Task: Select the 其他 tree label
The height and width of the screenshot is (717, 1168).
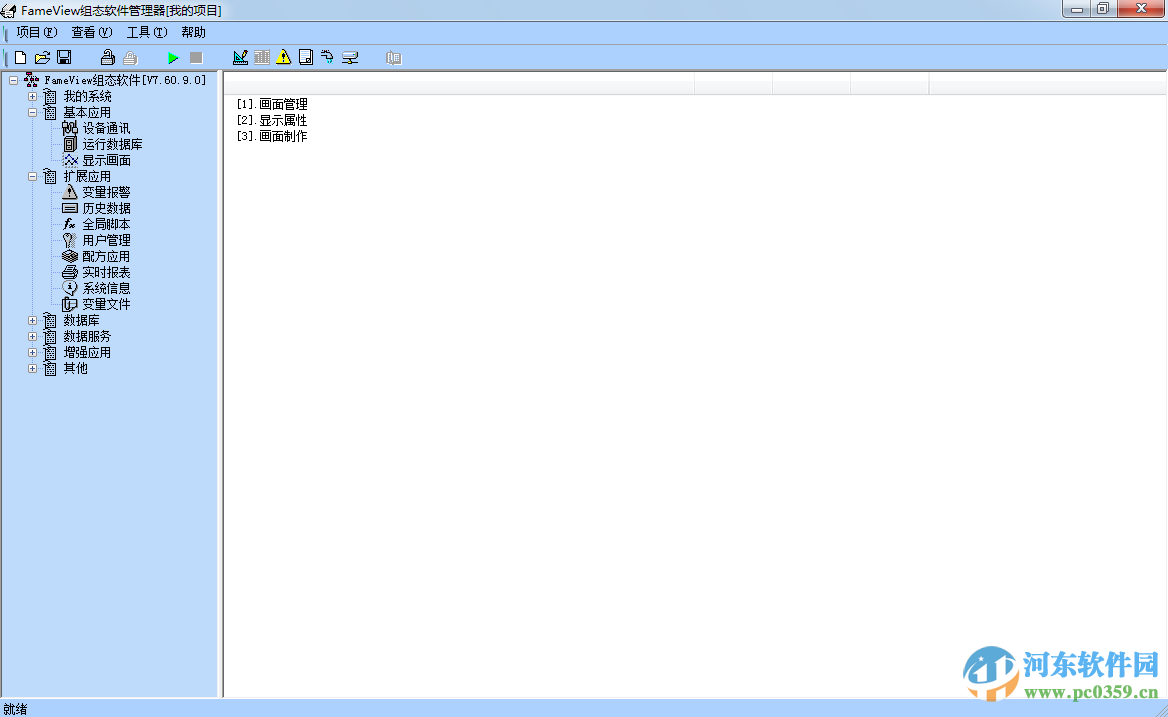Action: coord(75,369)
